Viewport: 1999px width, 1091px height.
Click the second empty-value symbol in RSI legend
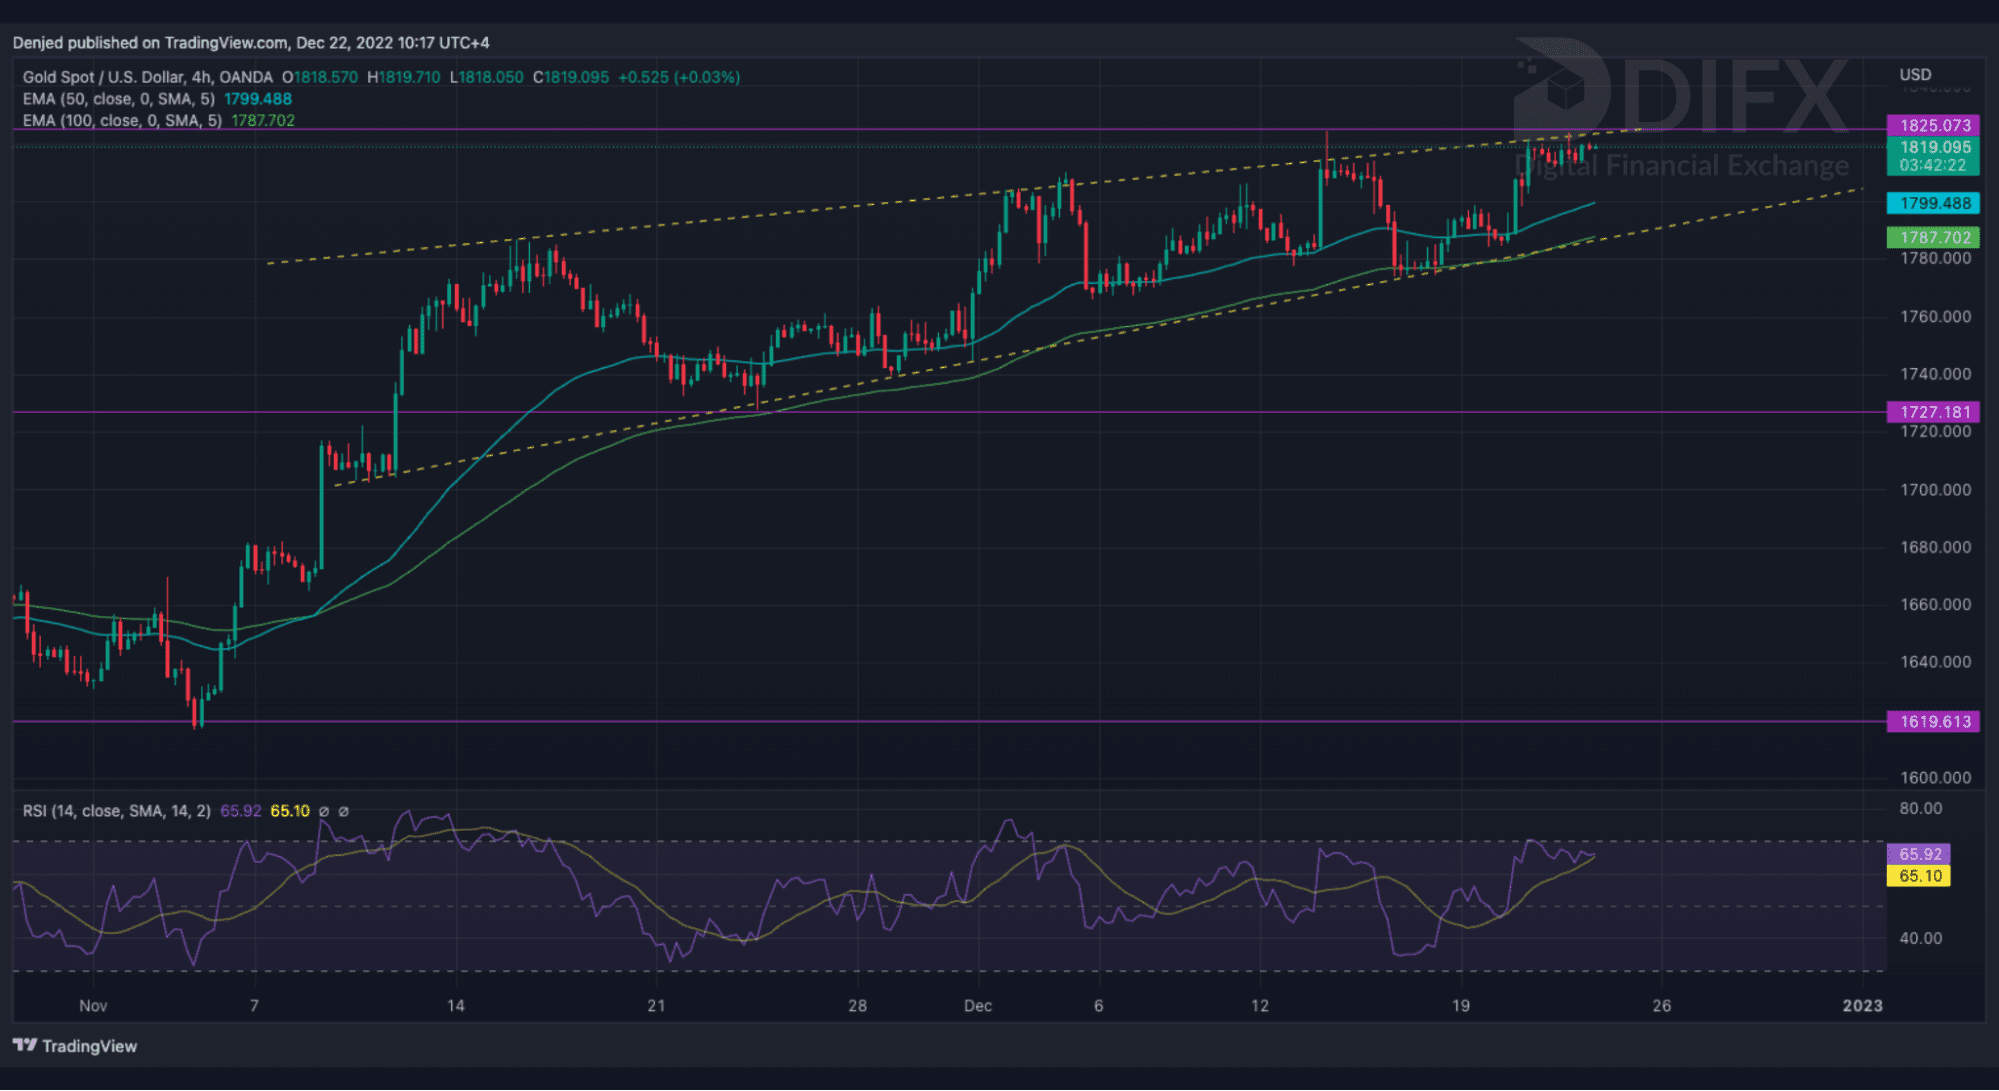coord(344,811)
